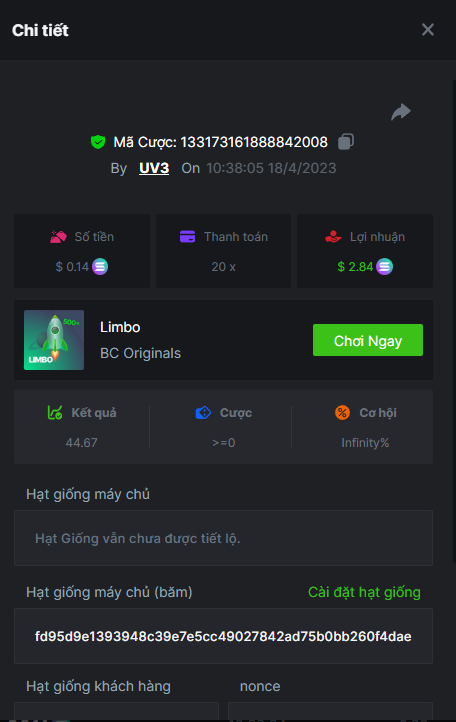
Task: Click the coin icon beside $ 0.14
Action: [x=100, y=267]
